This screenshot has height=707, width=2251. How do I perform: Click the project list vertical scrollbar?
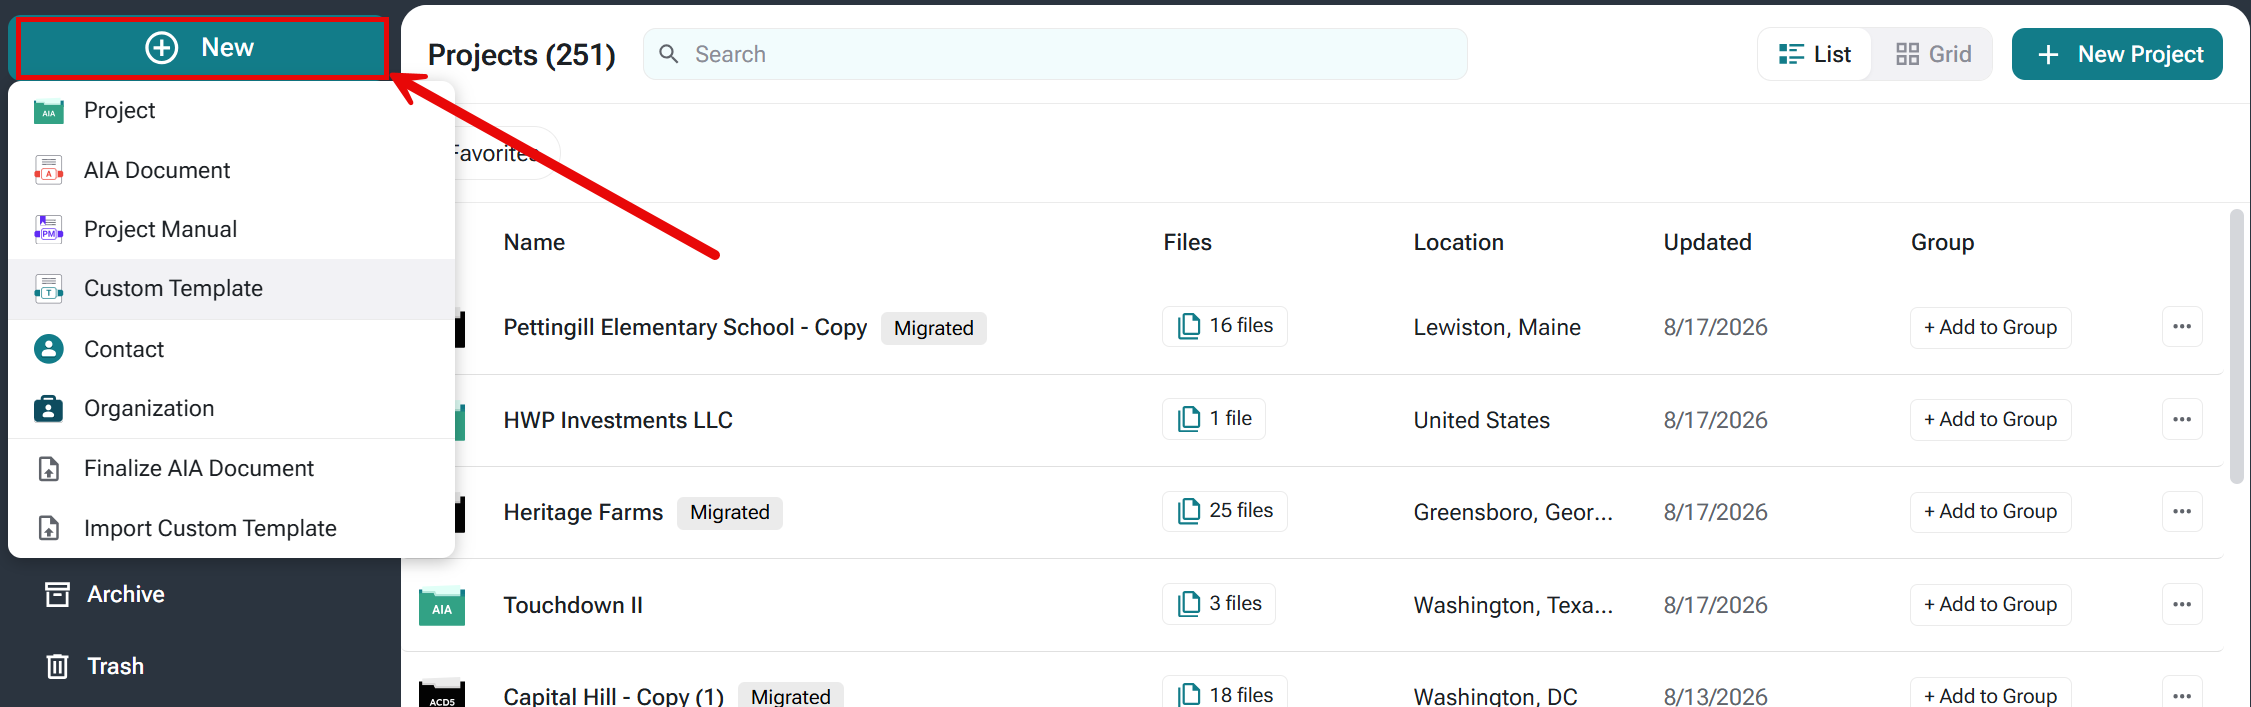pos(2237,346)
